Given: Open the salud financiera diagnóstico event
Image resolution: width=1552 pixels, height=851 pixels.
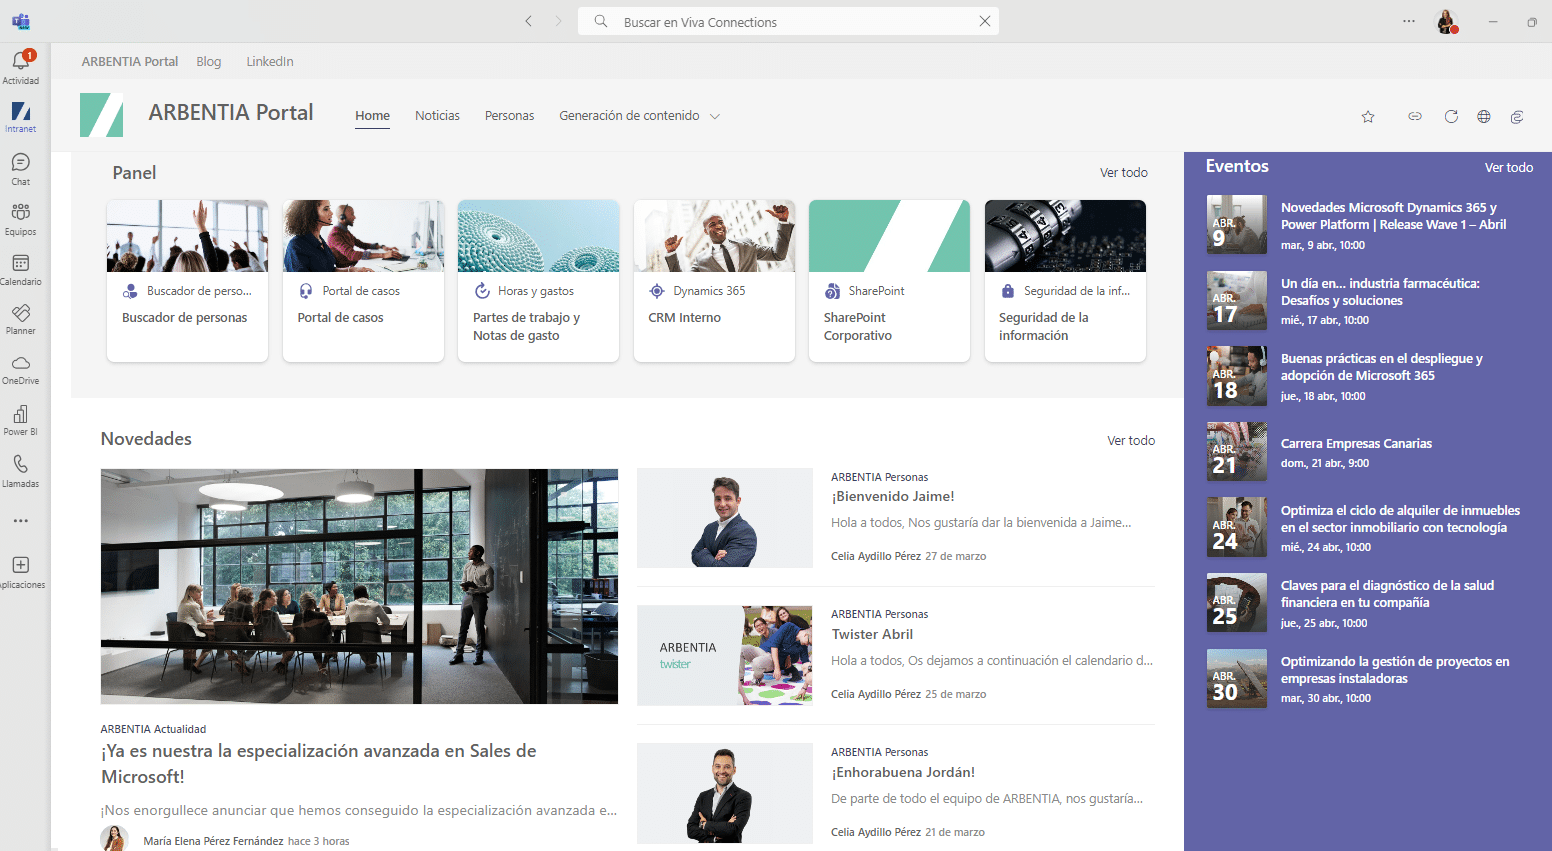Looking at the screenshot, I should point(1387,594).
